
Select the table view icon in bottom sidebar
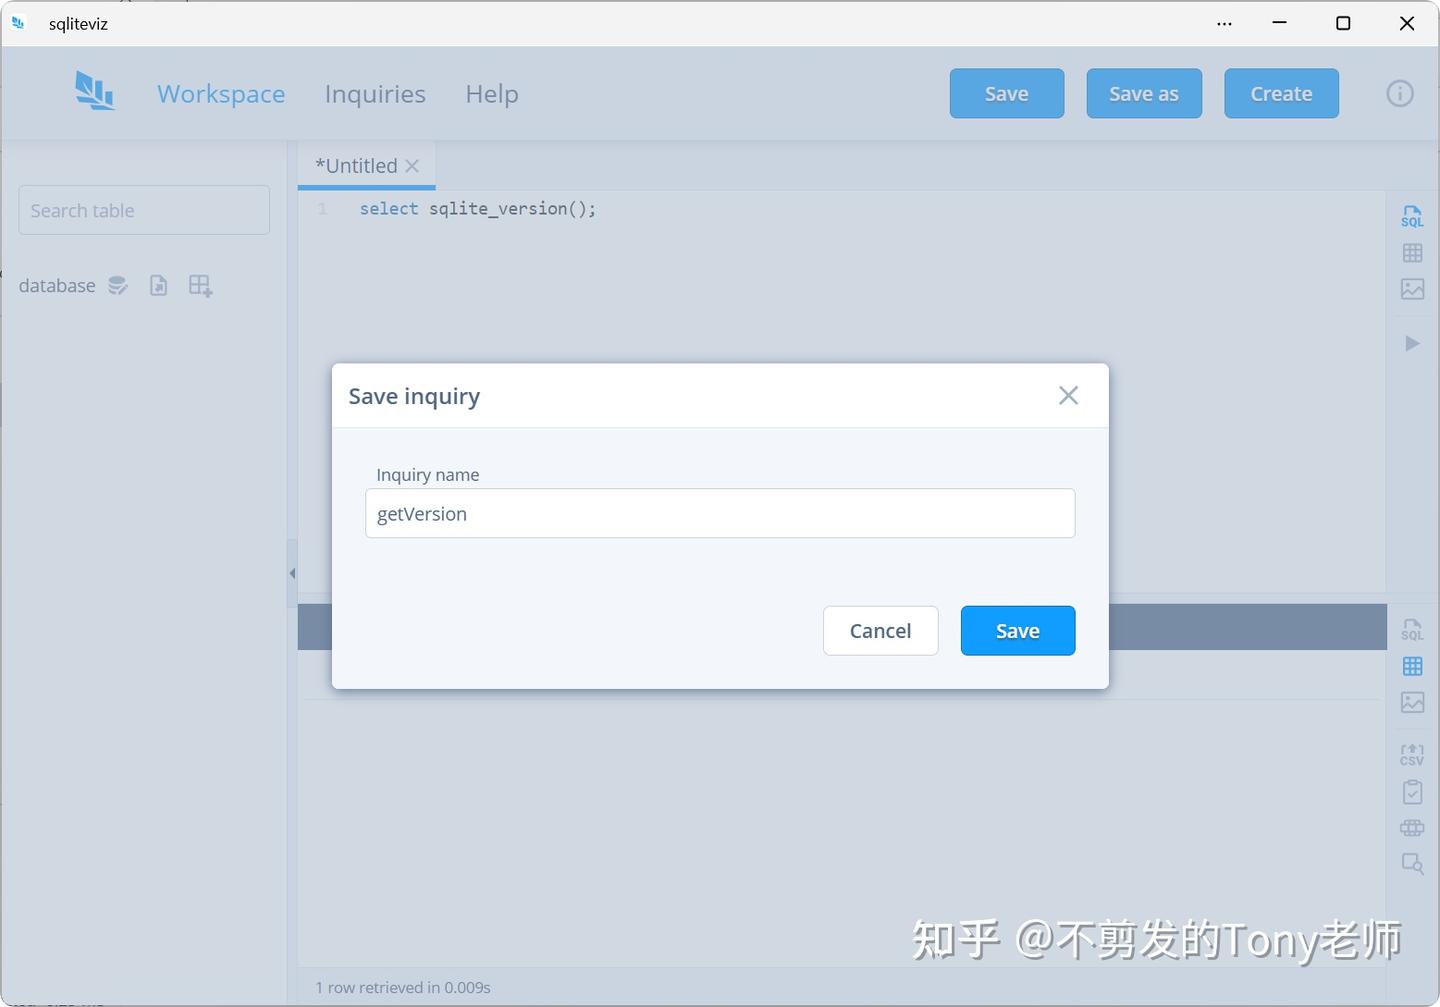[x=1412, y=666]
